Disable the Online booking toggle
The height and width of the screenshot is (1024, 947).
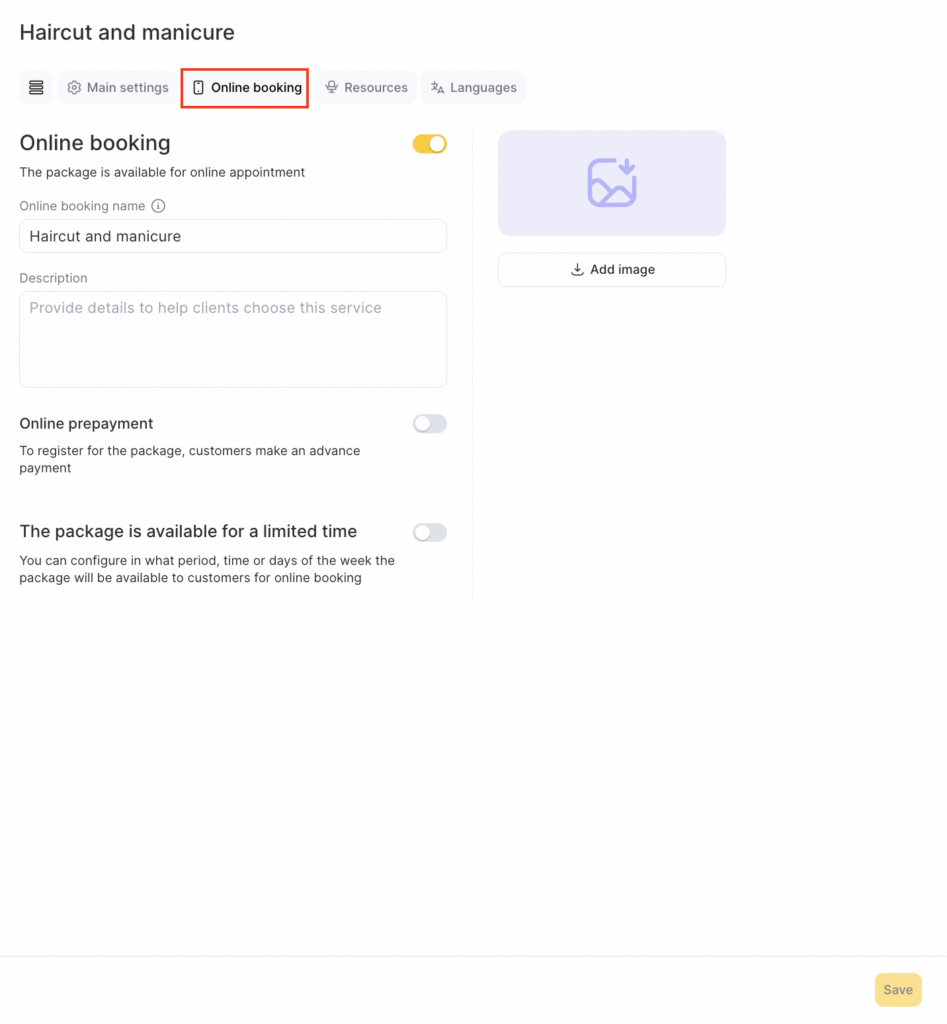click(430, 144)
